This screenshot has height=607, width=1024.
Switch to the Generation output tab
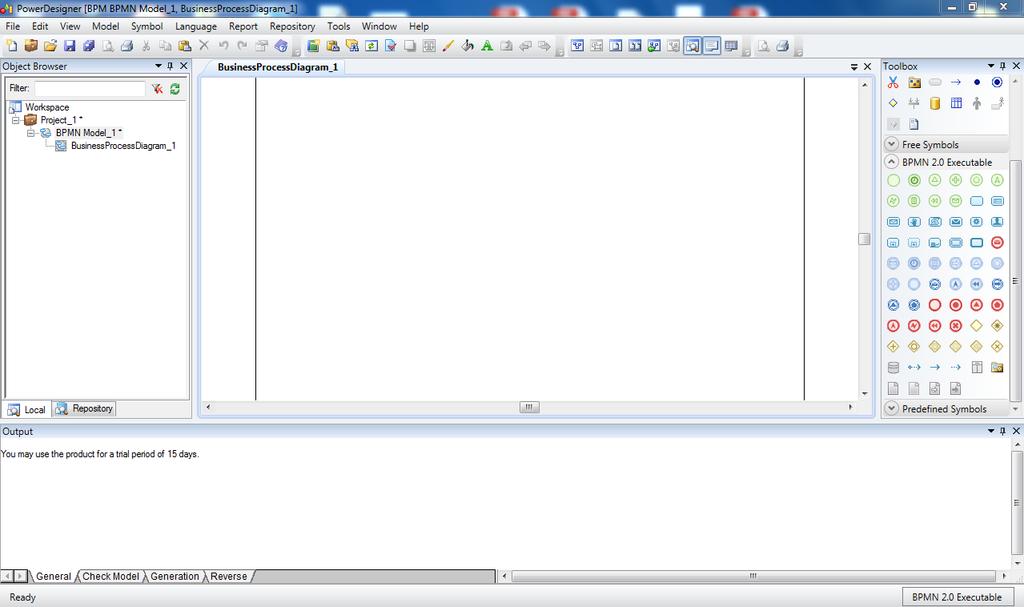click(x=174, y=576)
